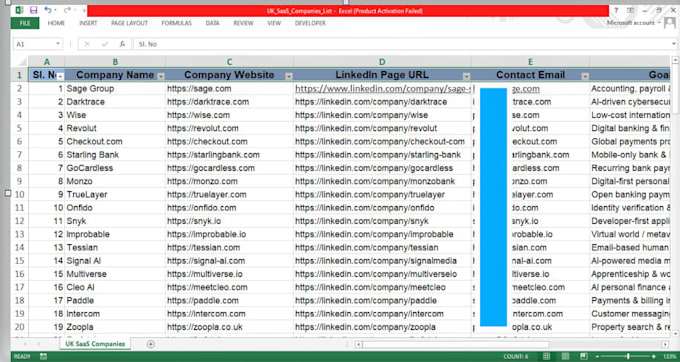Select column E header

[530, 62]
